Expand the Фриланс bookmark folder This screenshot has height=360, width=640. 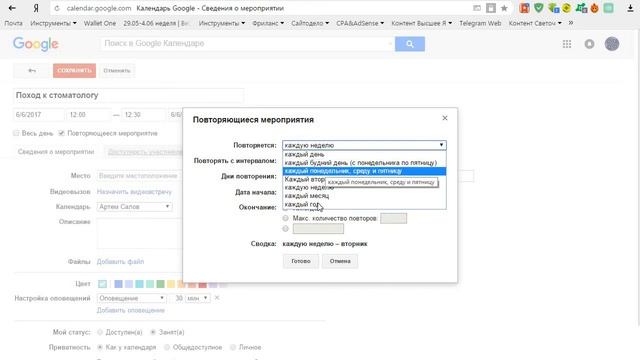[x=268, y=23]
